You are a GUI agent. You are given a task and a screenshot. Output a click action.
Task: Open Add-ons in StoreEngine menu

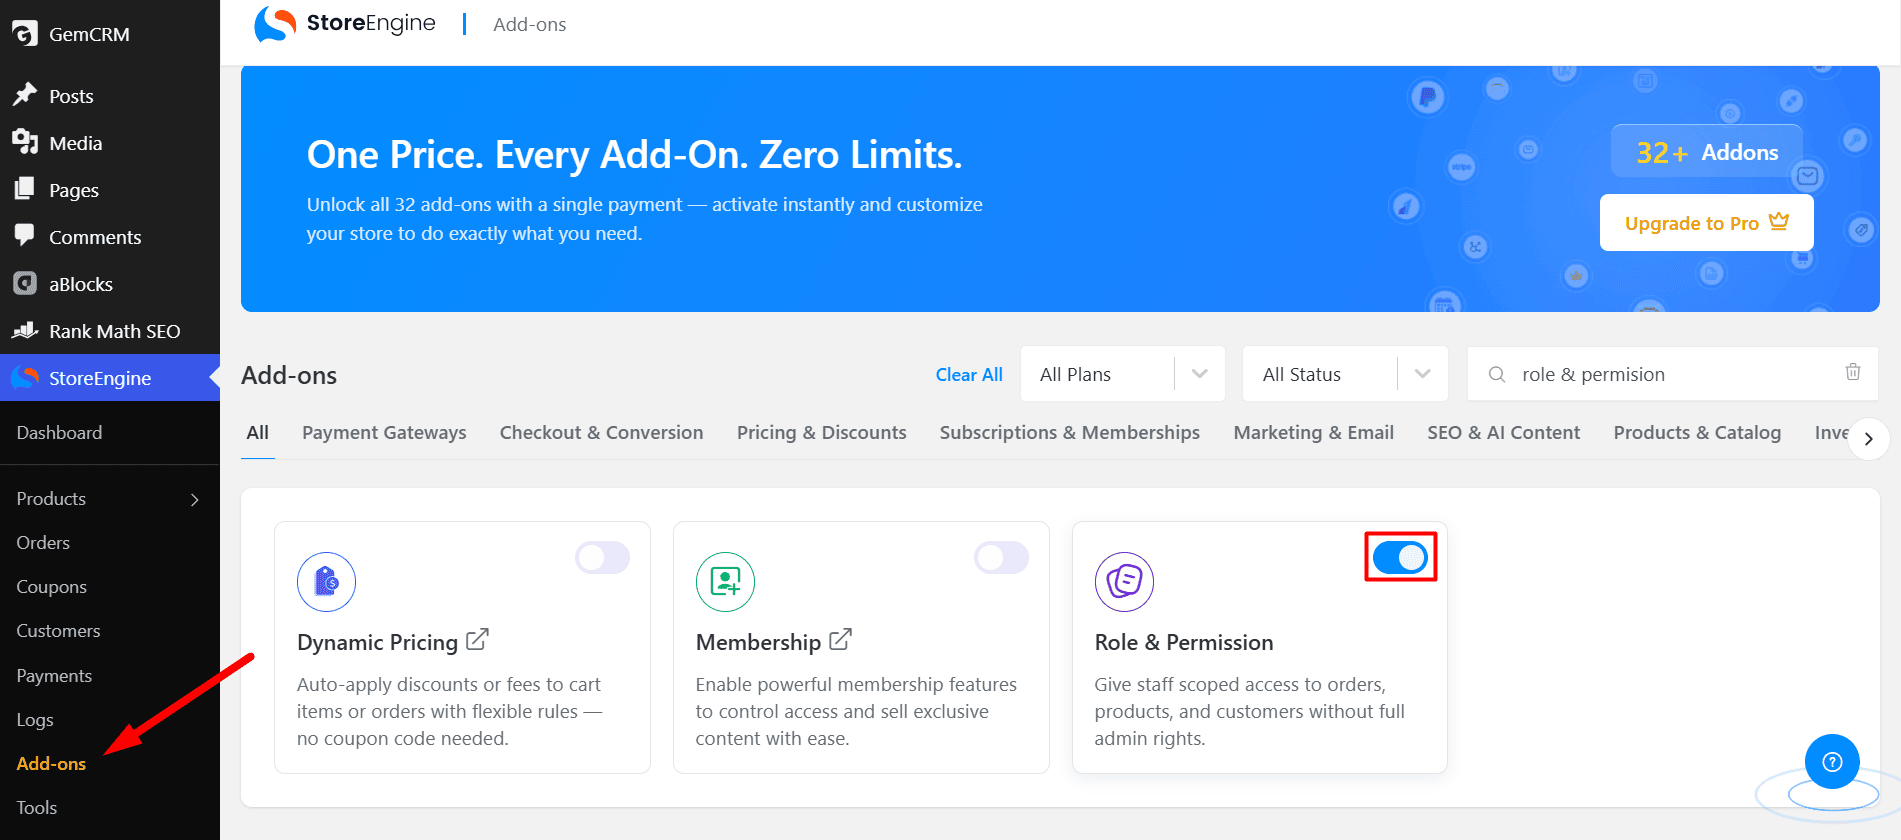51,763
